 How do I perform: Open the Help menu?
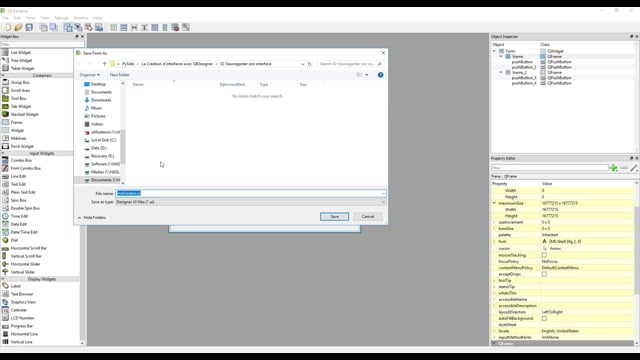[x=98, y=18]
